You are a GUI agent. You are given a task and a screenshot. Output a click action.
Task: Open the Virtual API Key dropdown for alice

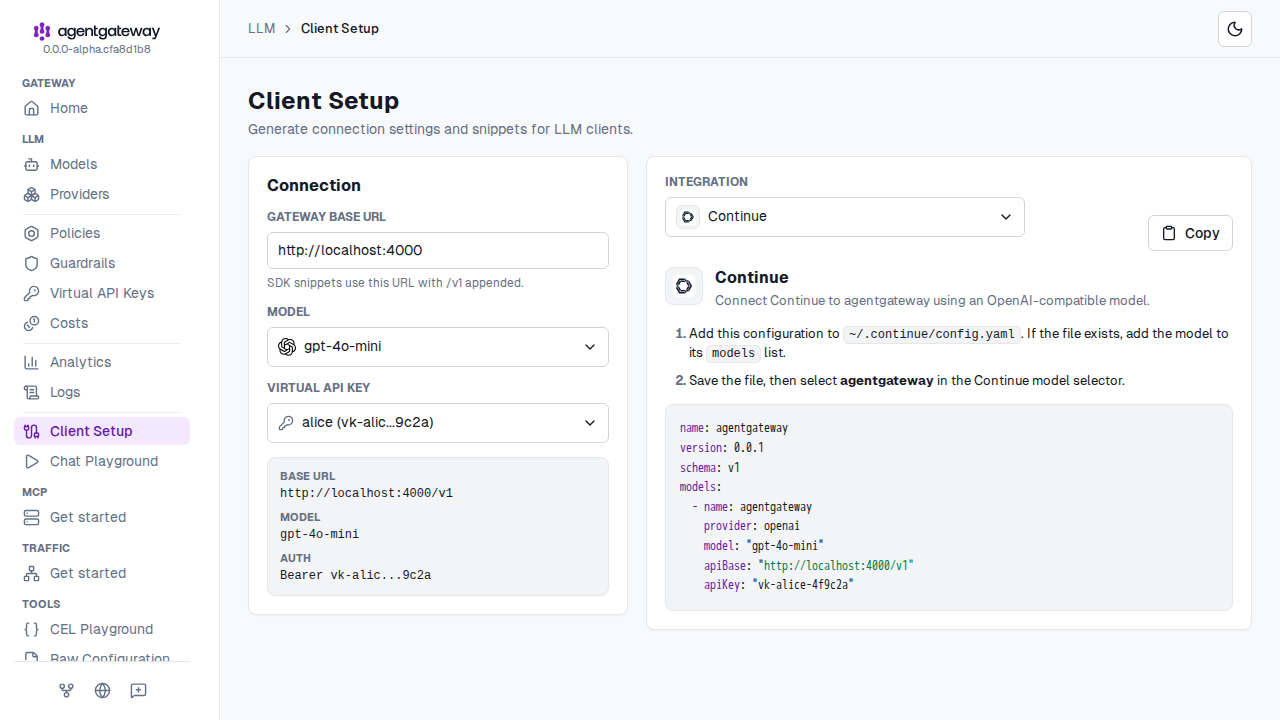438,423
